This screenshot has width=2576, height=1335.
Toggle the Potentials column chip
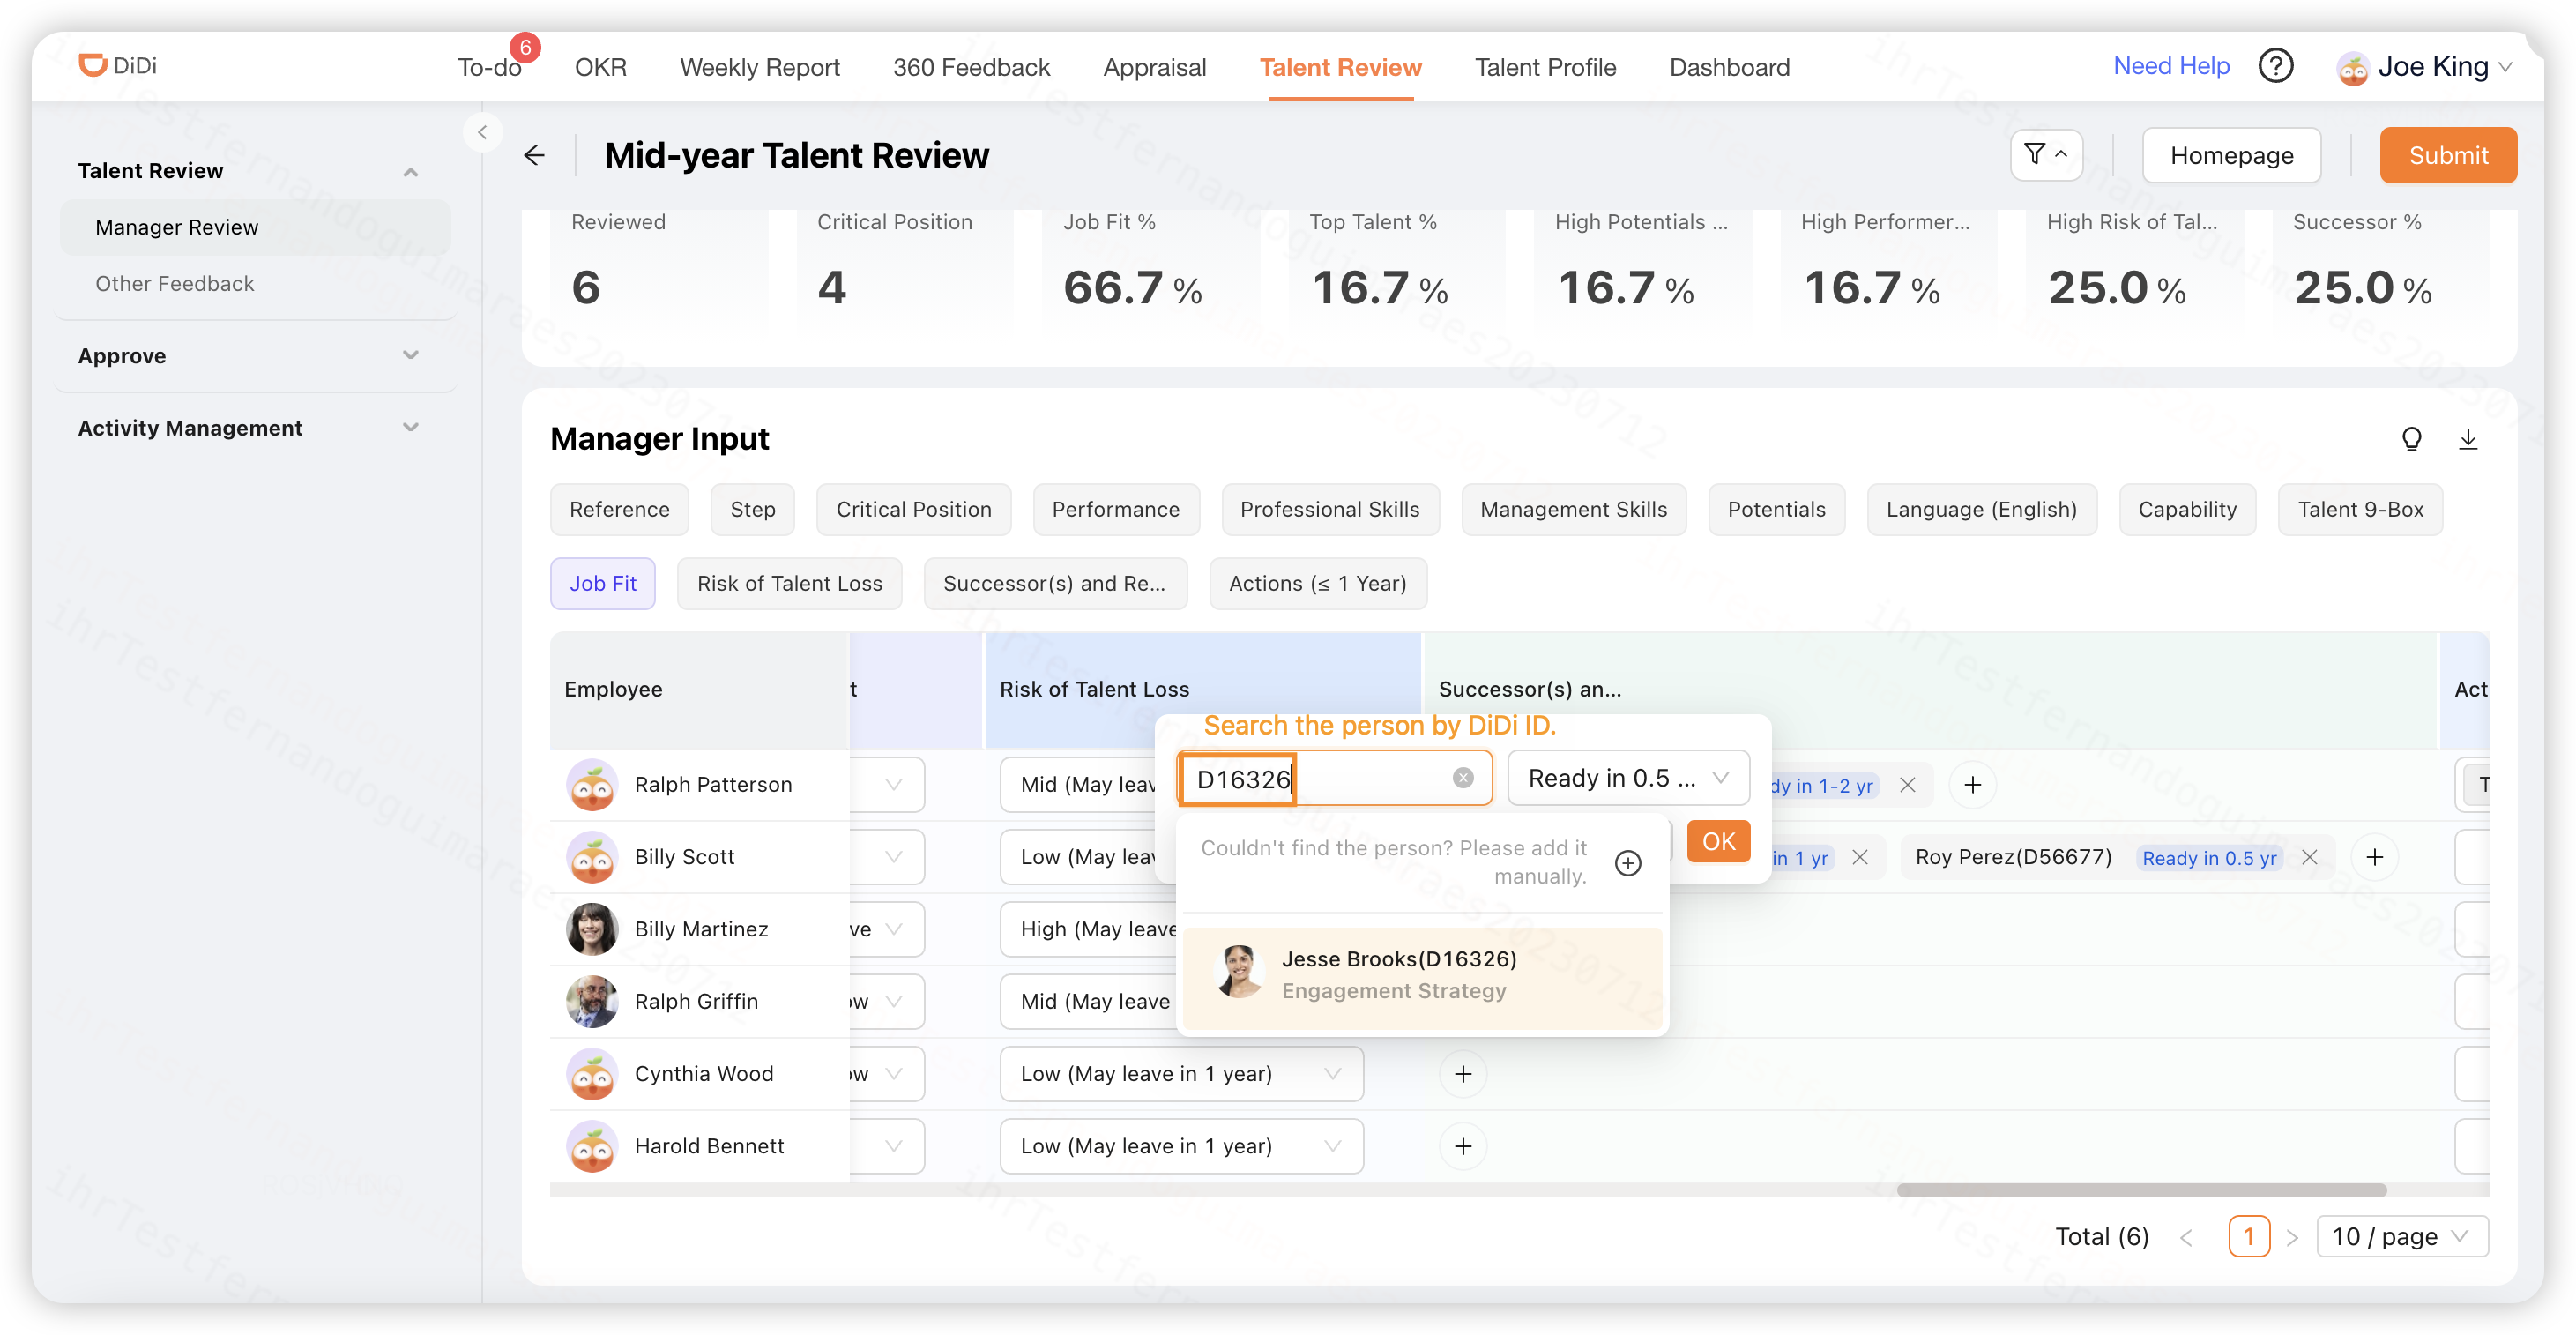click(x=1776, y=509)
